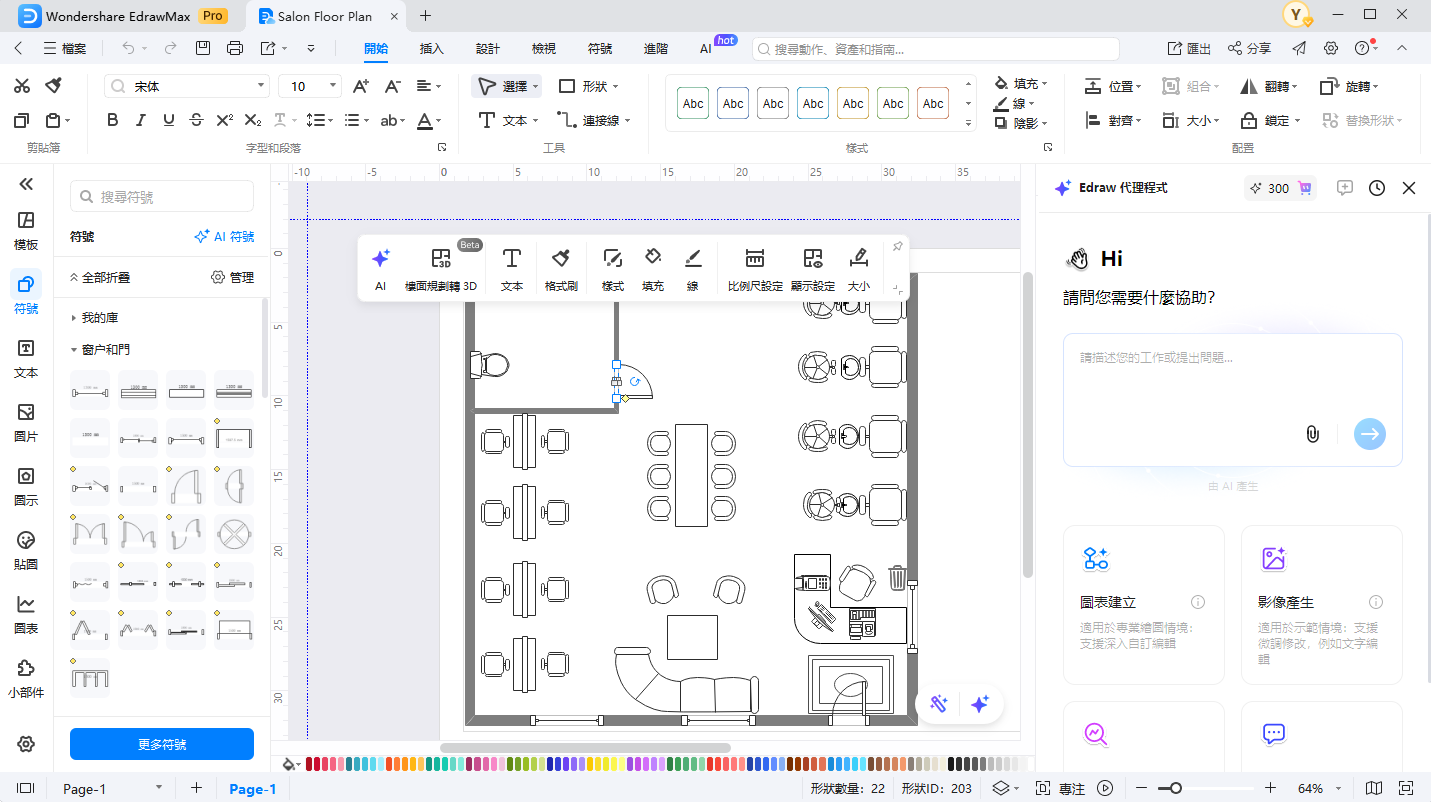Open the 圖片 panel in the left sidebar

pos(26,421)
